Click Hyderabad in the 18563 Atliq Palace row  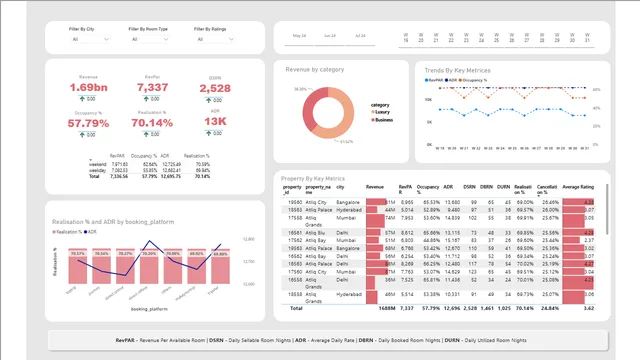(x=349, y=210)
